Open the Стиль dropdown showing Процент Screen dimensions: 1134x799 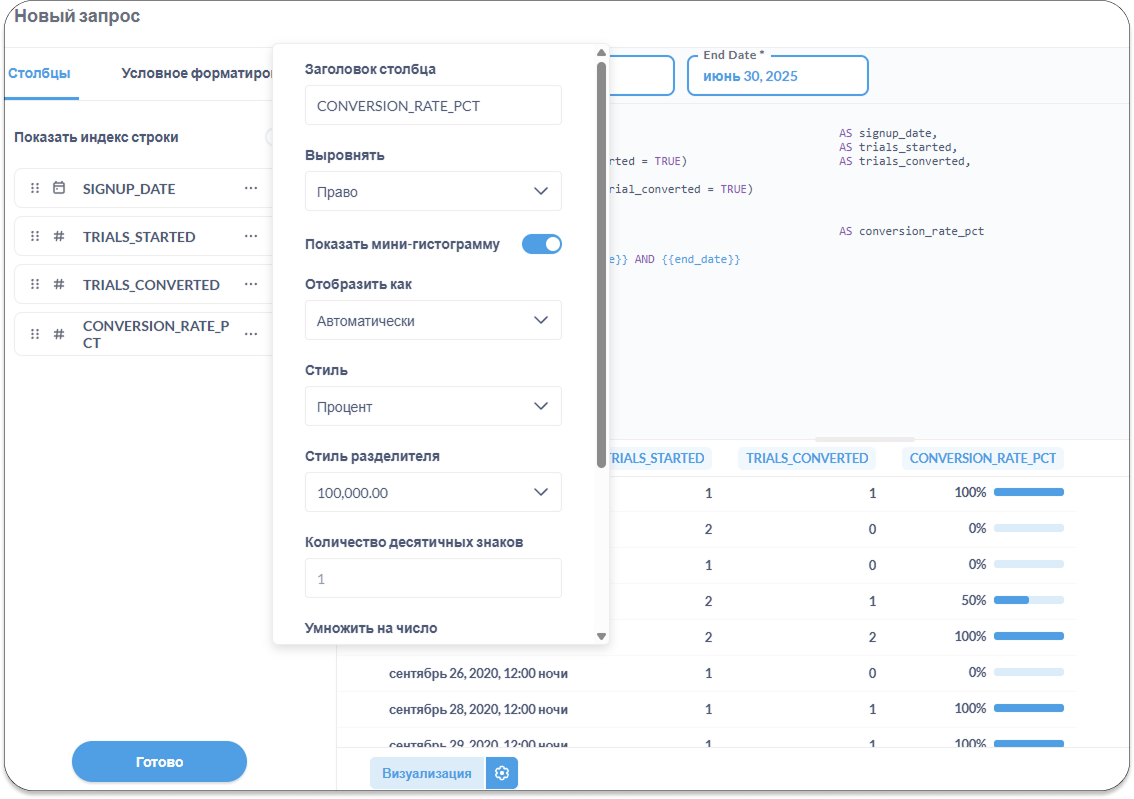pos(433,407)
